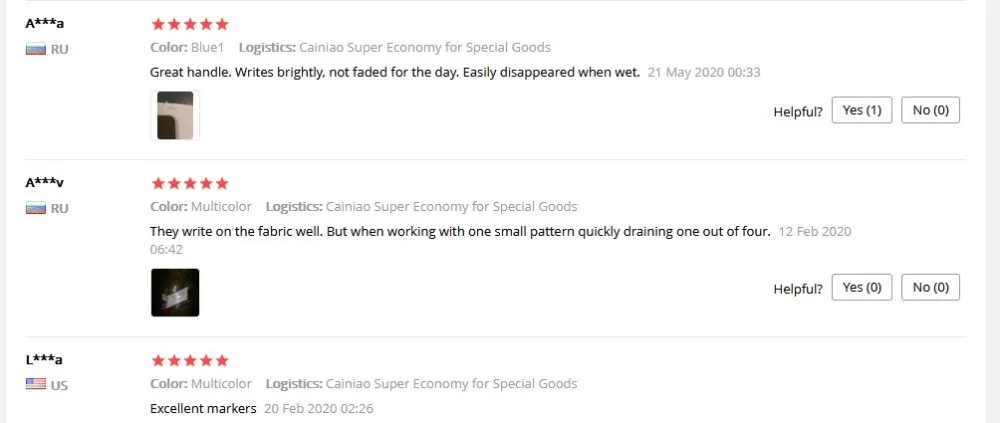Click the 'Excellent markers' review text
Image resolution: width=1000 pixels, height=423 pixels.
pyautogui.click(x=203, y=408)
